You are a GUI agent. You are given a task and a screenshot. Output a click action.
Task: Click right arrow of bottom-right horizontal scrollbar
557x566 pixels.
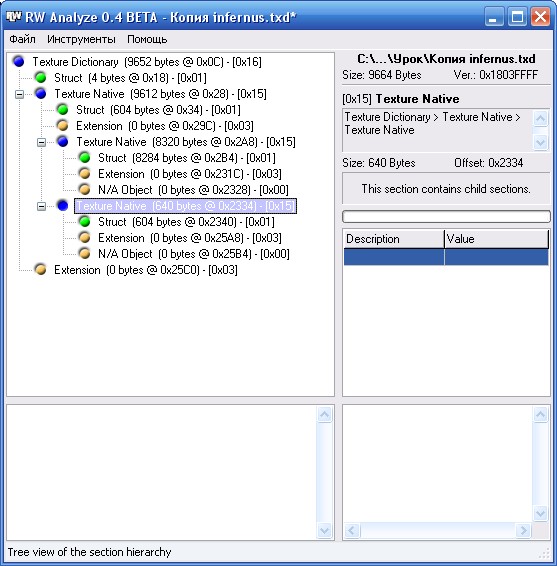(x=523, y=530)
